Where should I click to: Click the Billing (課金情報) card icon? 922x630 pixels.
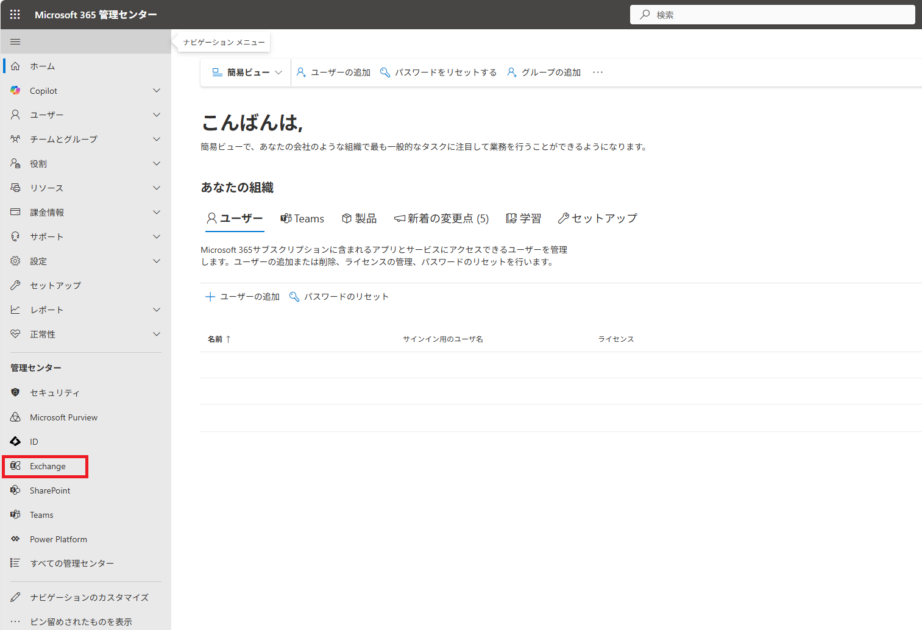15,212
